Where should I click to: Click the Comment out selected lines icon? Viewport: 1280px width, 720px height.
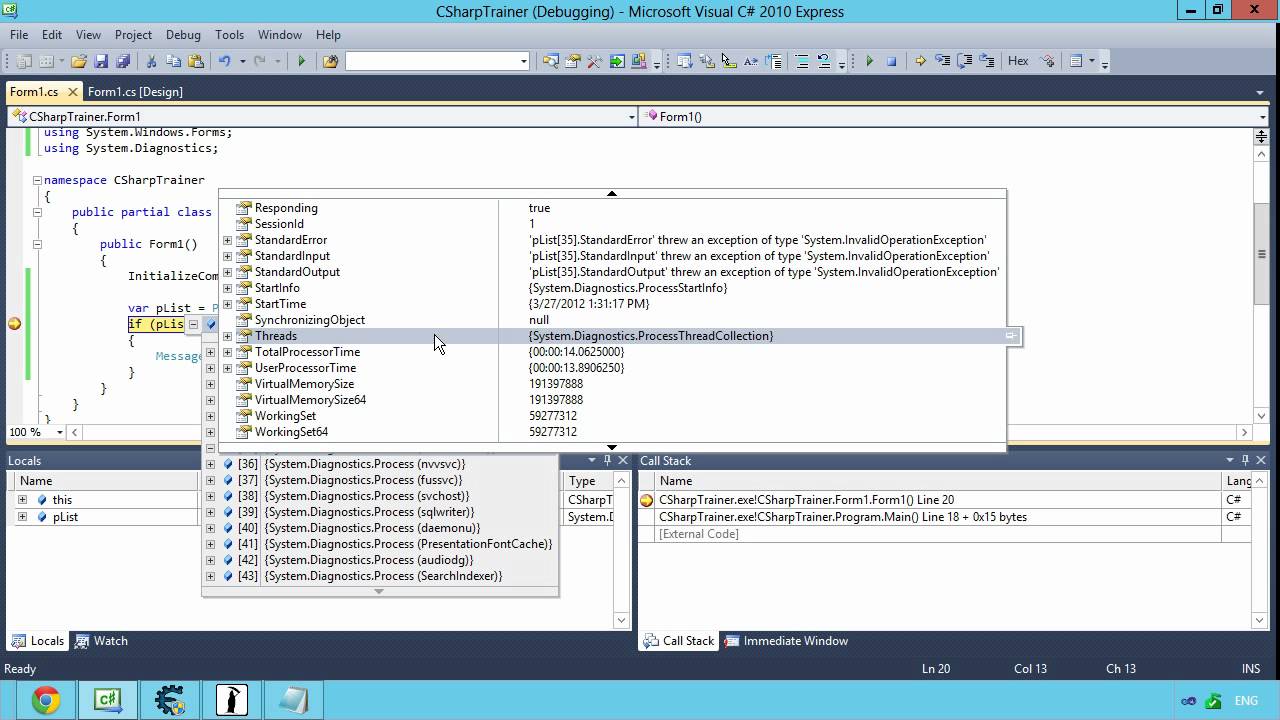[x=802, y=61]
